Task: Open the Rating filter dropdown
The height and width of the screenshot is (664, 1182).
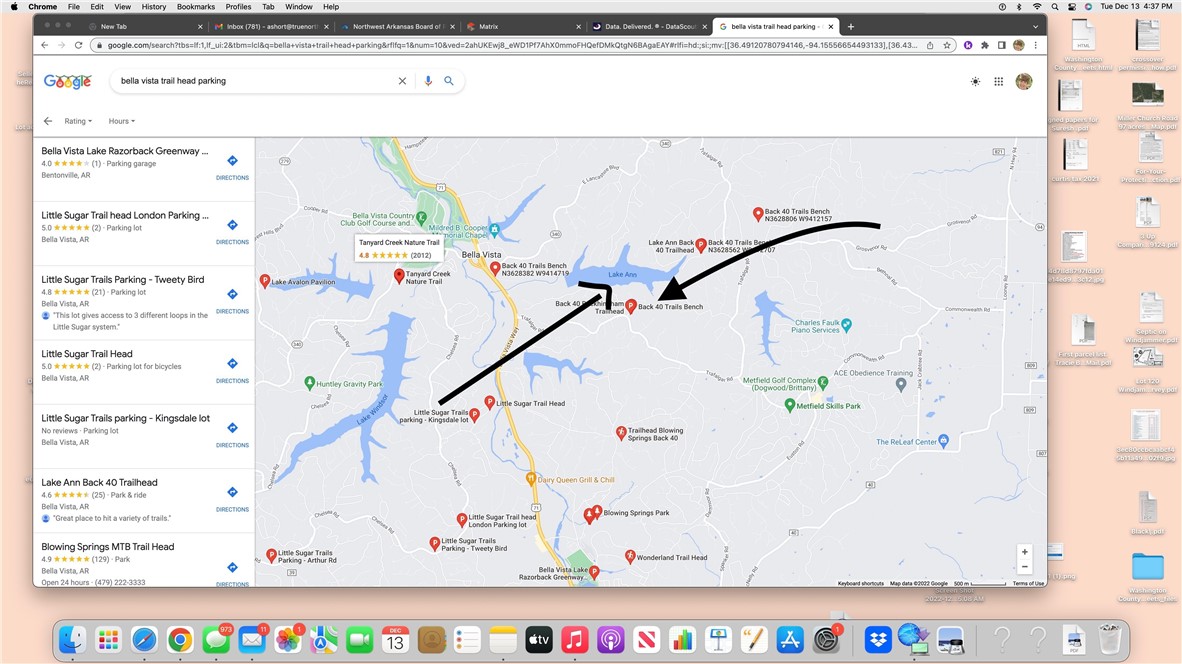Action: (78, 121)
